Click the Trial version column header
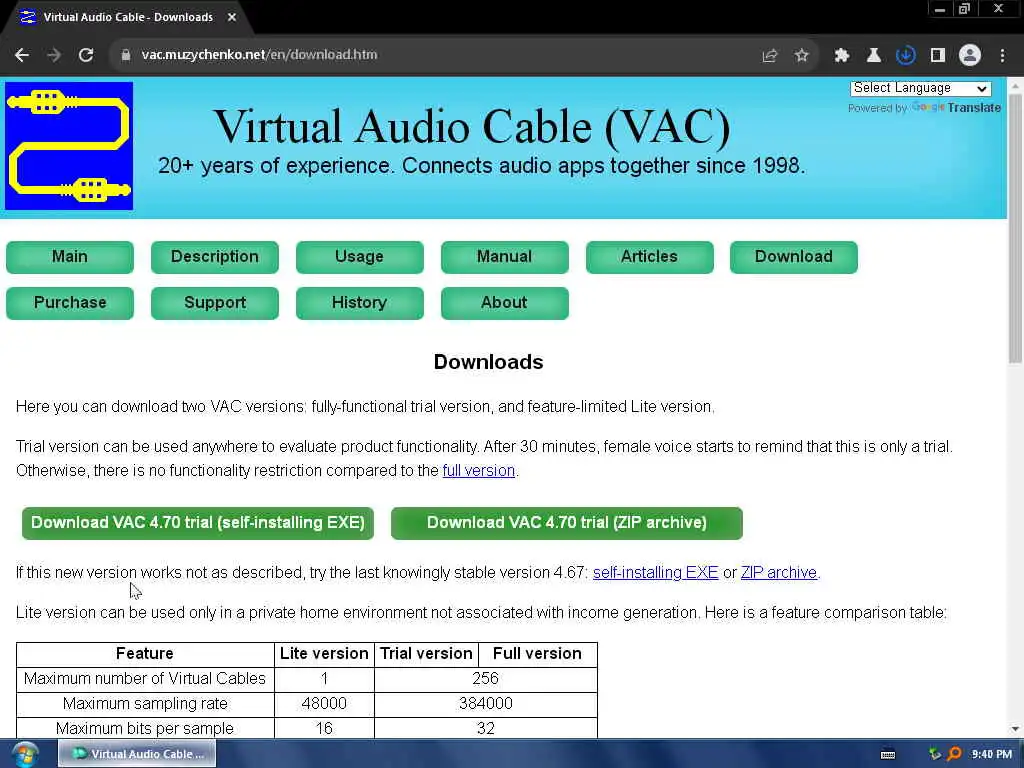The width and height of the screenshot is (1024, 768). pos(426,654)
